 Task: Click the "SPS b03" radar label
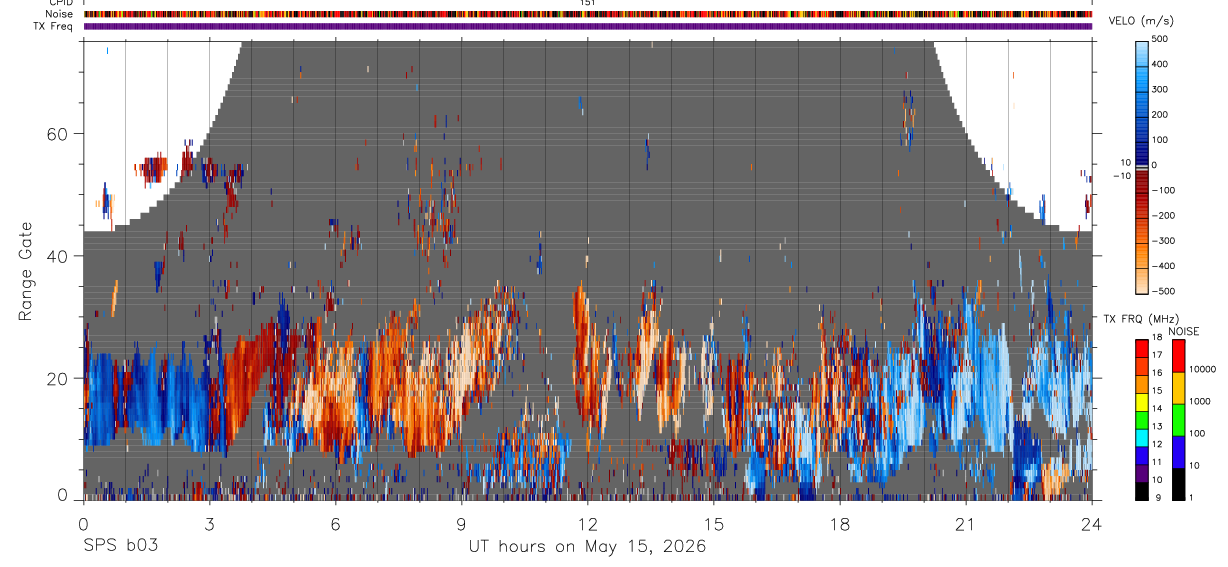click(120, 547)
